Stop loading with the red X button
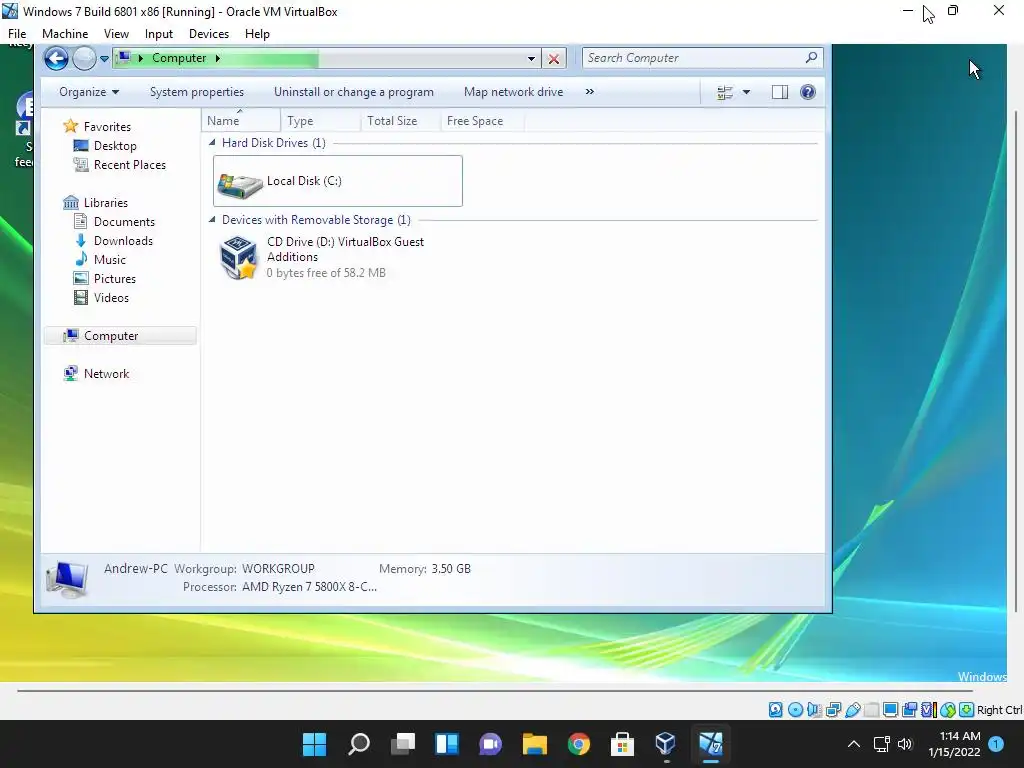 (554, 59)
